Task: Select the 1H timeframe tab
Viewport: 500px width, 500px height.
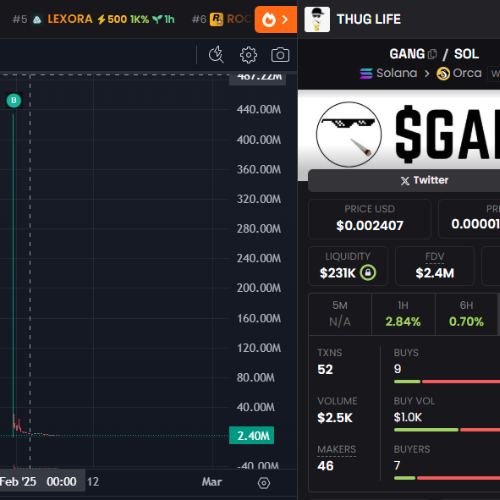Action: [x=403, y=314]
